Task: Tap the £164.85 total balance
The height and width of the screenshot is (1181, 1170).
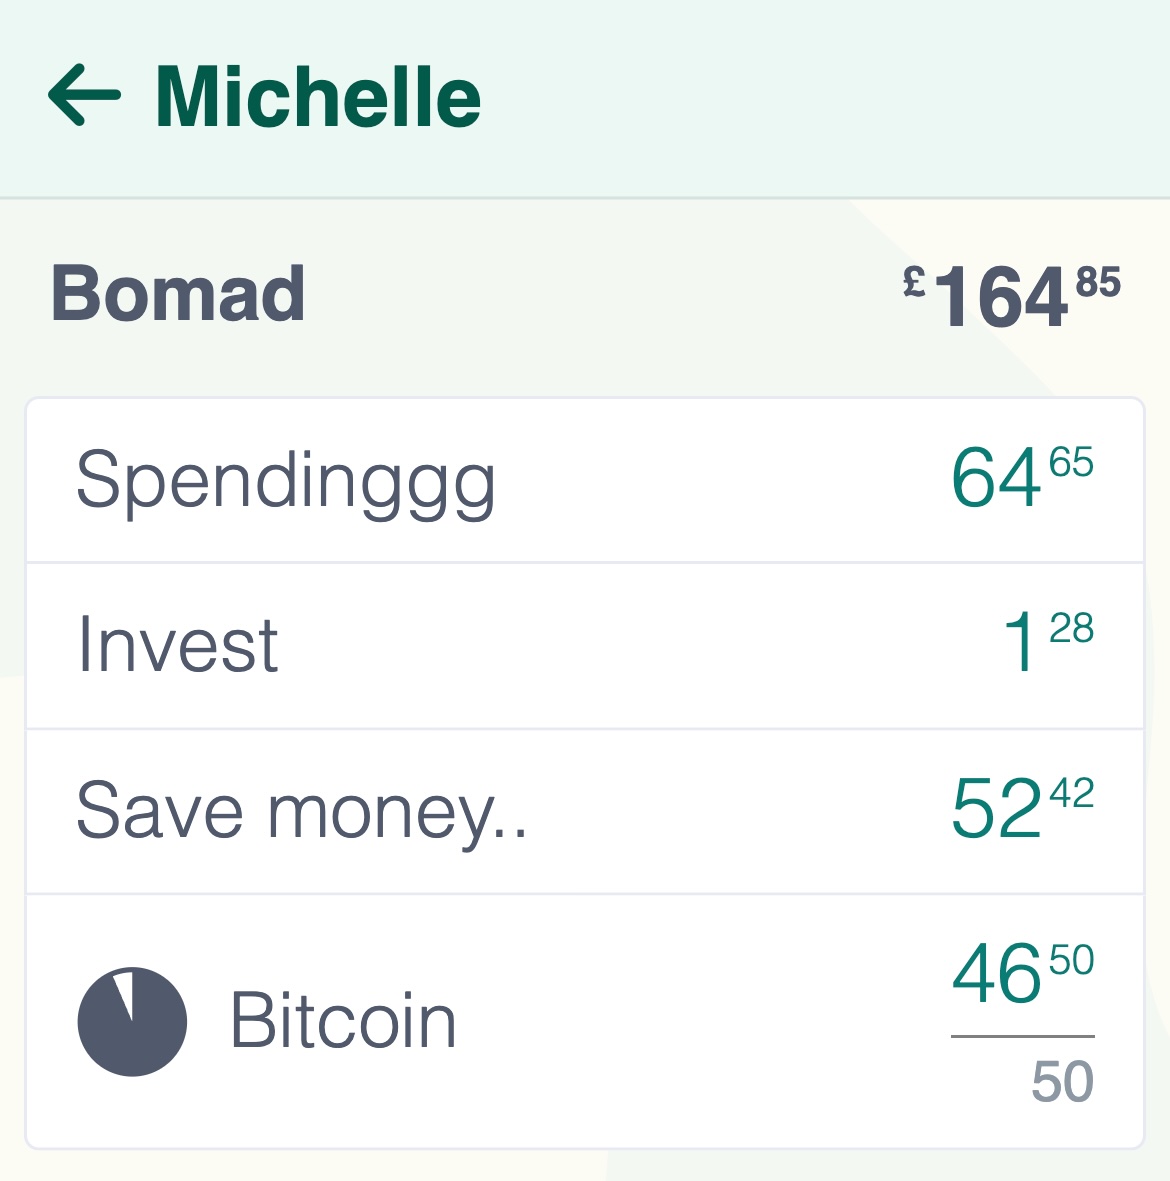Action: [x=1012, y=295]
